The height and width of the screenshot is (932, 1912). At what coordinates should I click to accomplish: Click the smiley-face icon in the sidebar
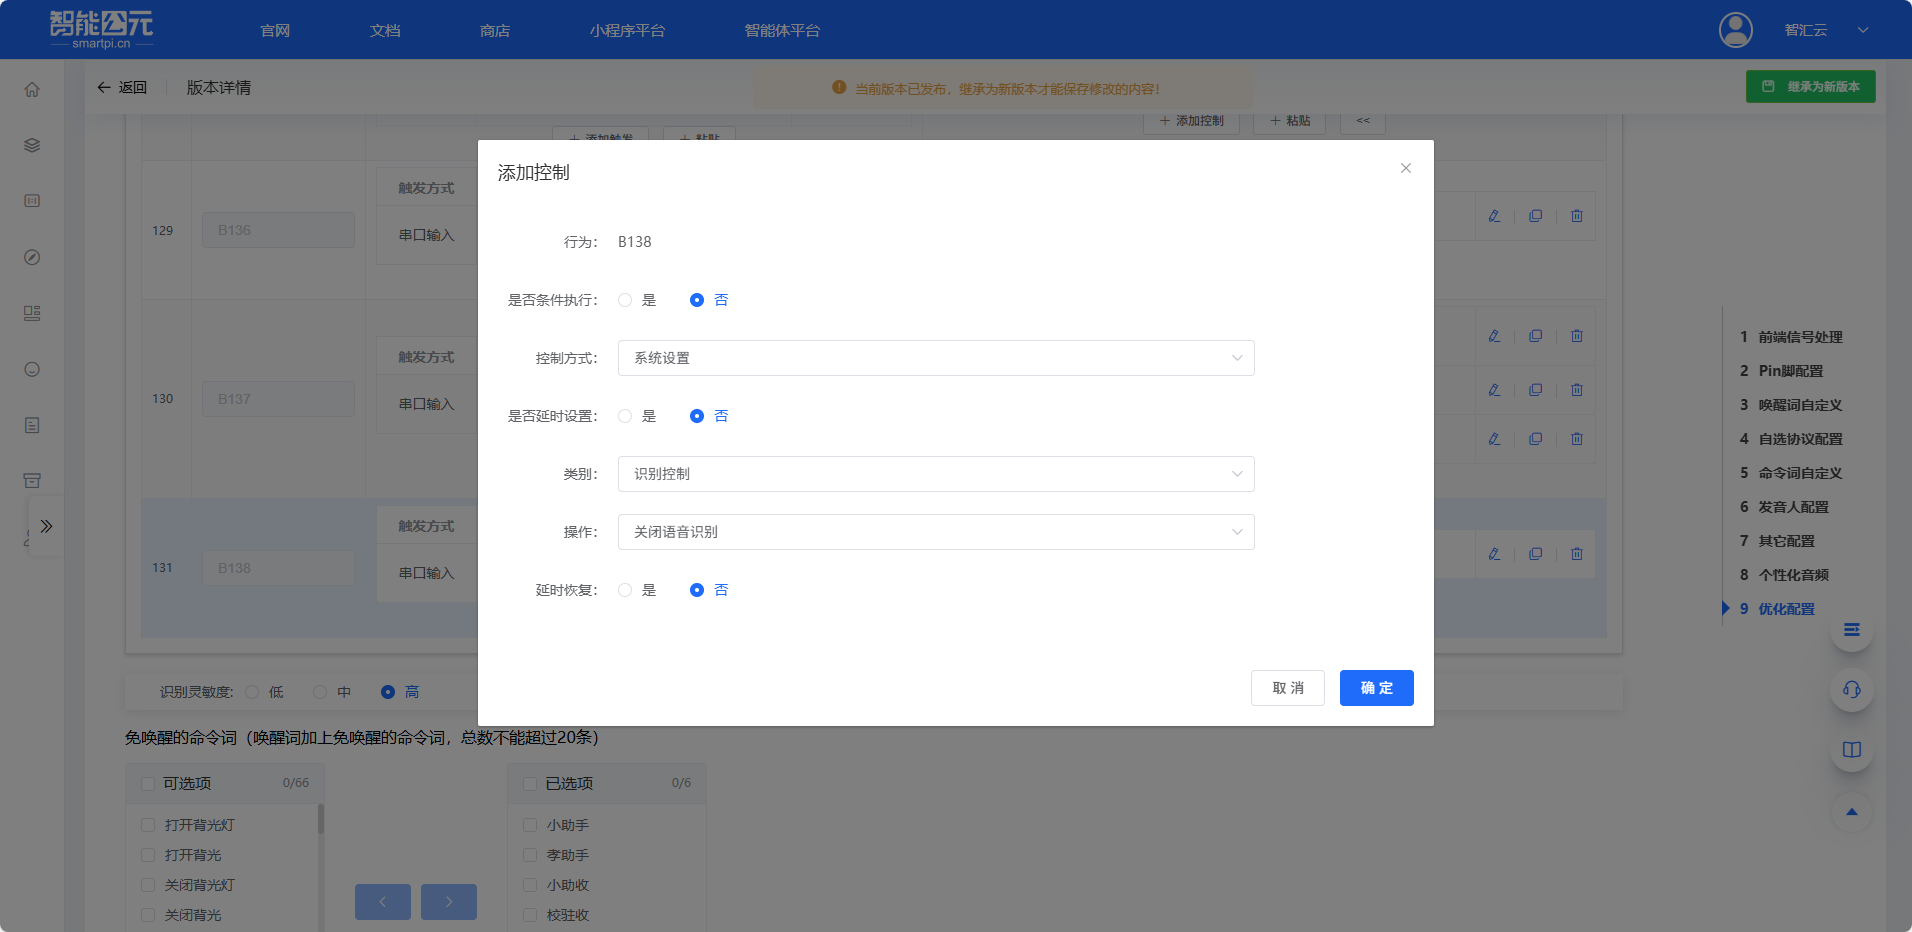[31, 369]
